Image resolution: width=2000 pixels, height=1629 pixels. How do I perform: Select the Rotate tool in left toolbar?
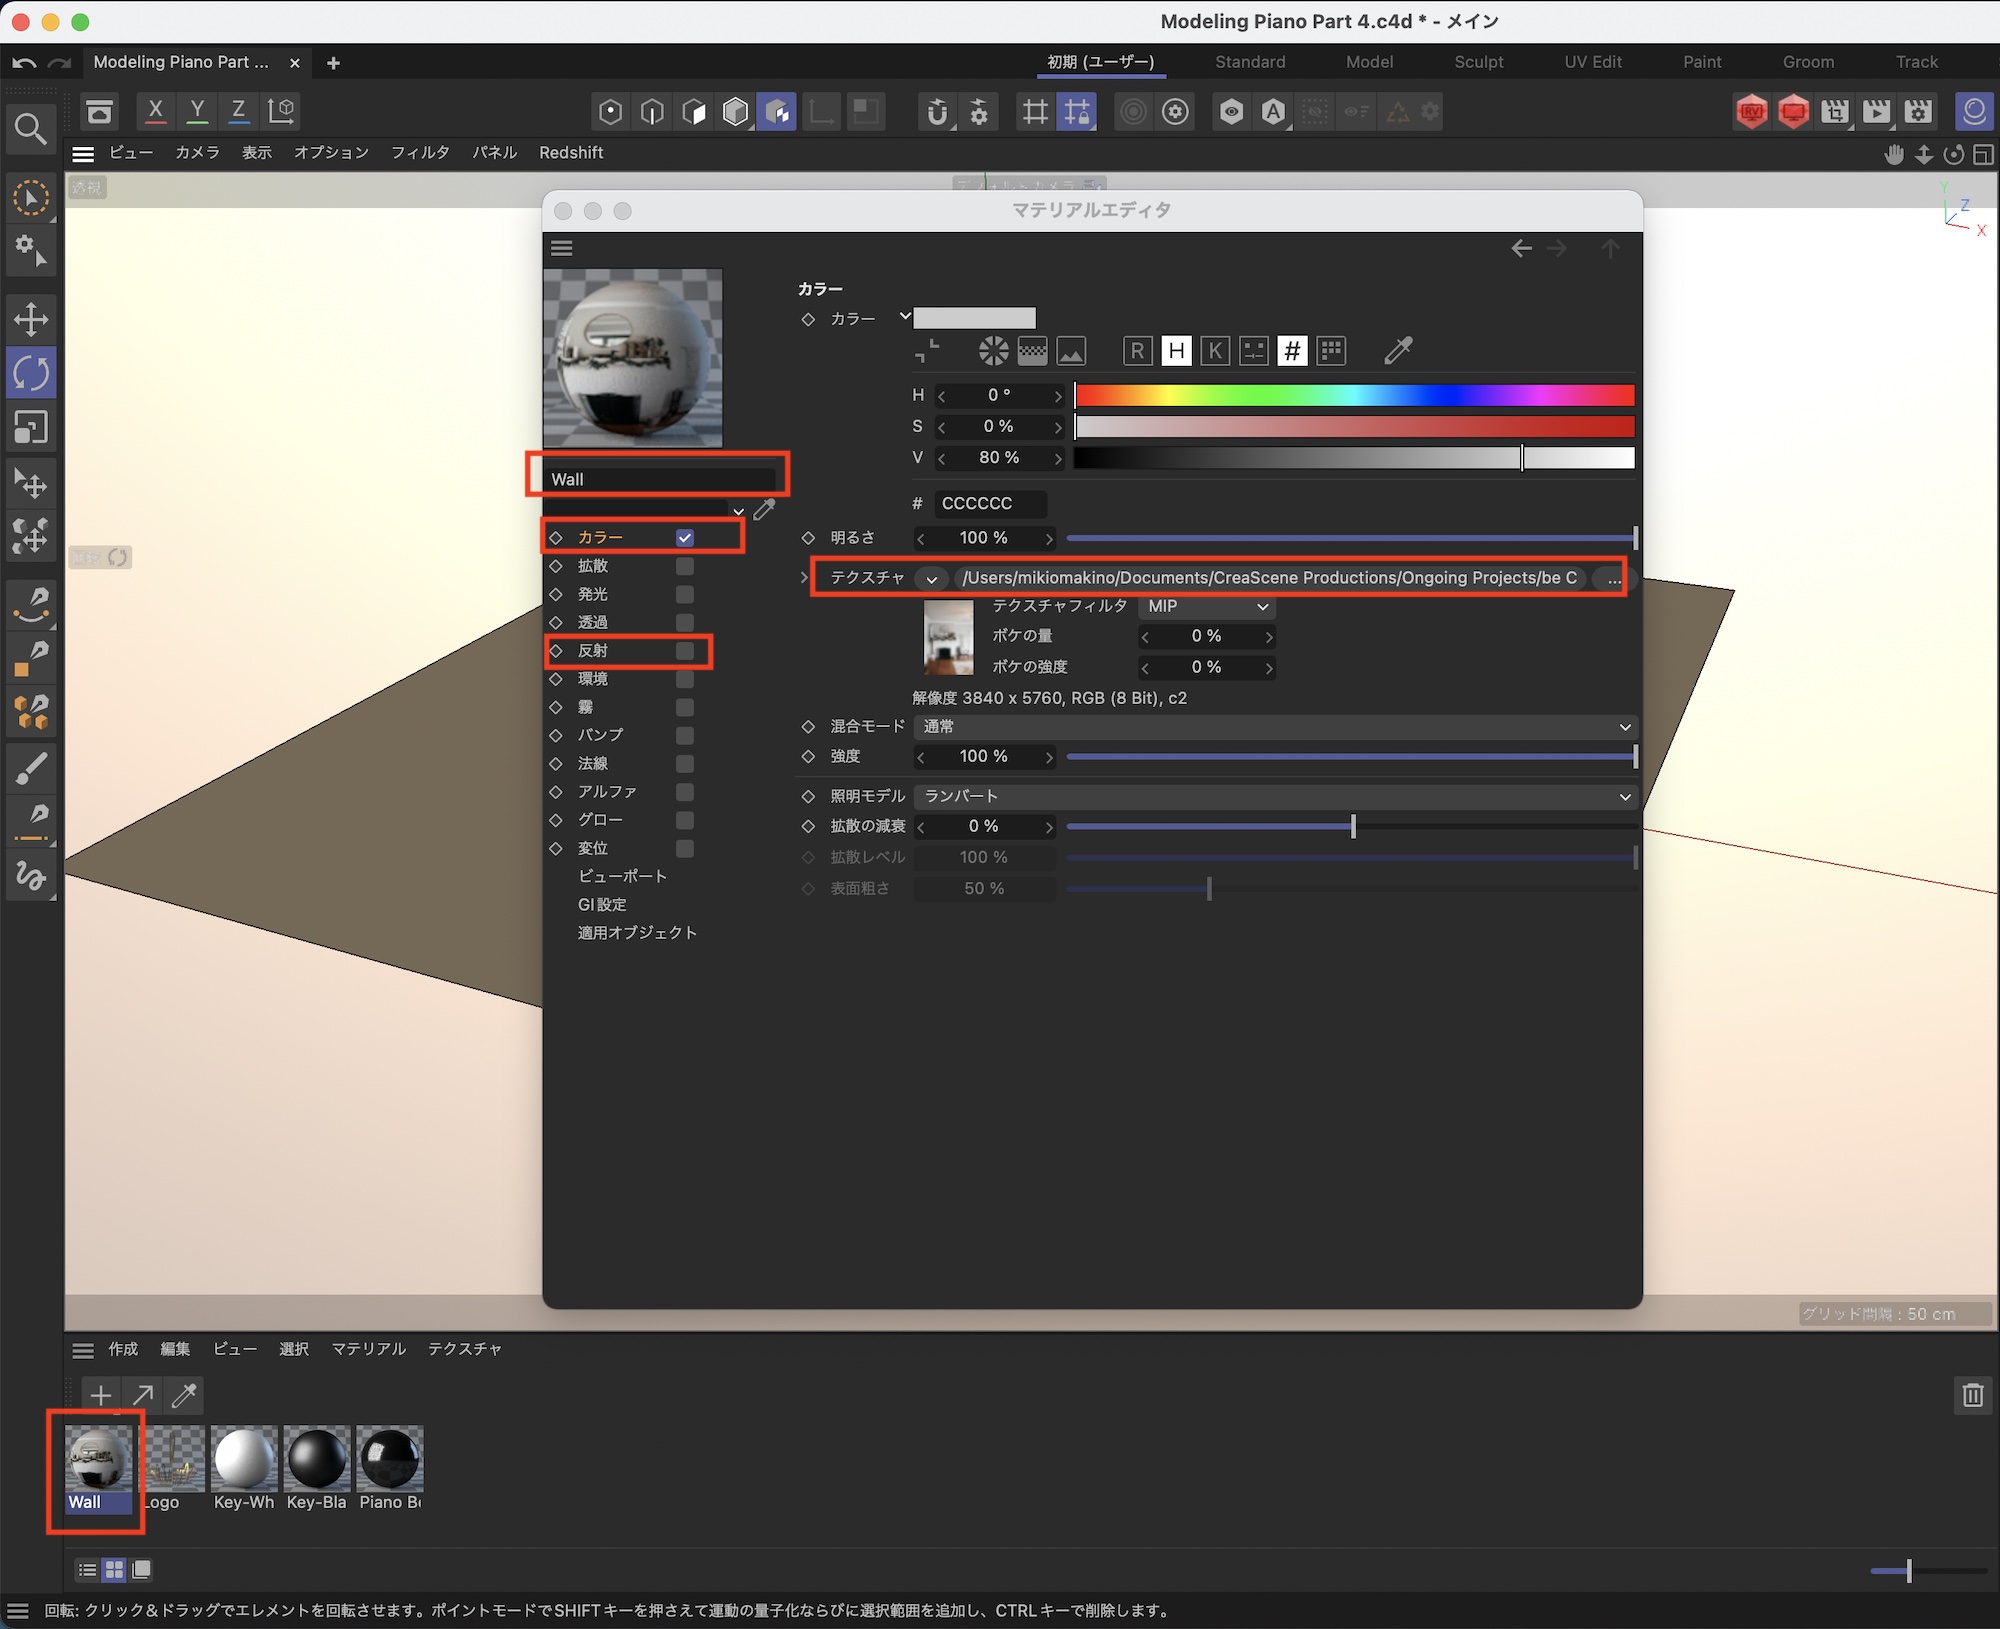tap(31, 374)
